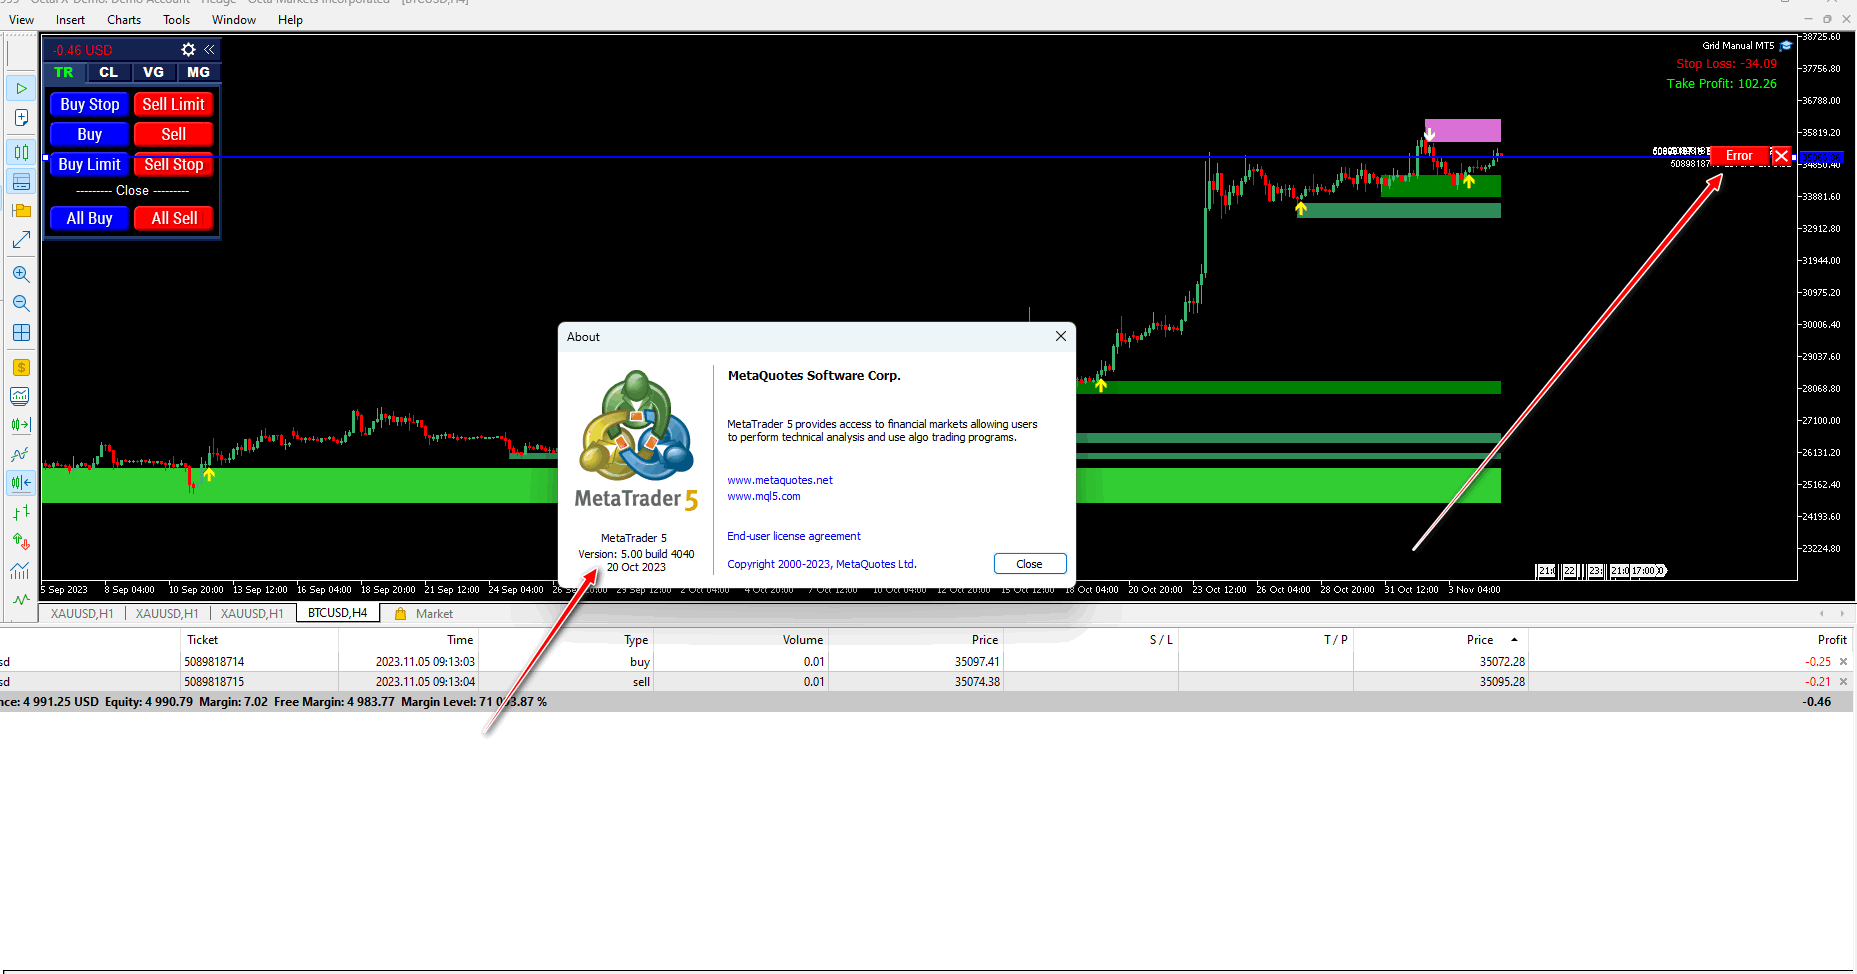Enable Algo Trading with the green play icon
This screenshot has width=1857, height=974.
coord(21,88)
